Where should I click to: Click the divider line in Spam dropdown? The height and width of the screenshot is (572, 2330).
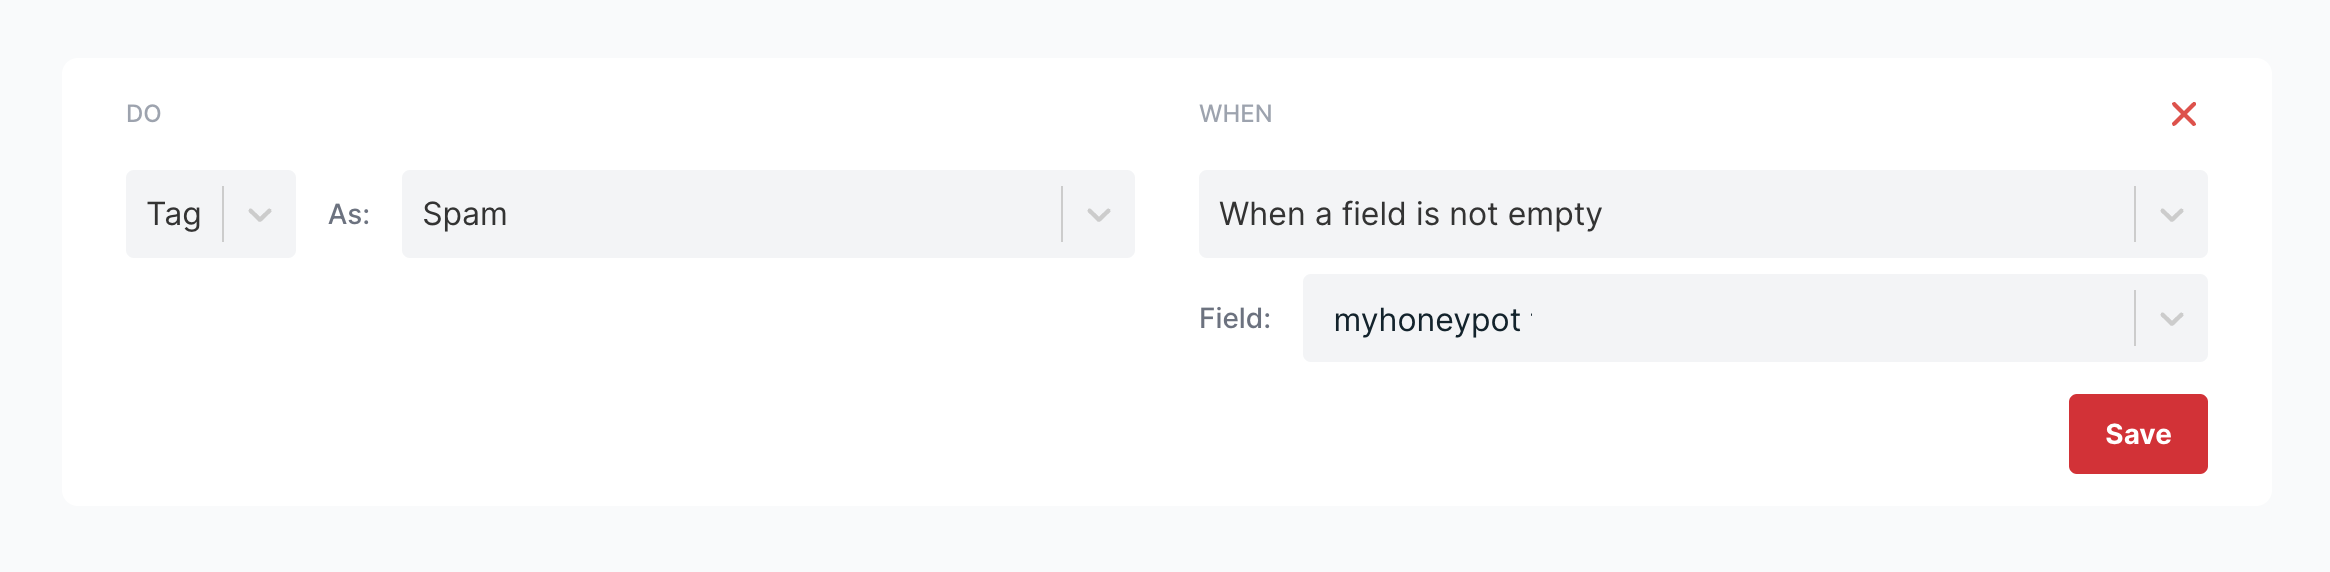tap(1062, 214)
